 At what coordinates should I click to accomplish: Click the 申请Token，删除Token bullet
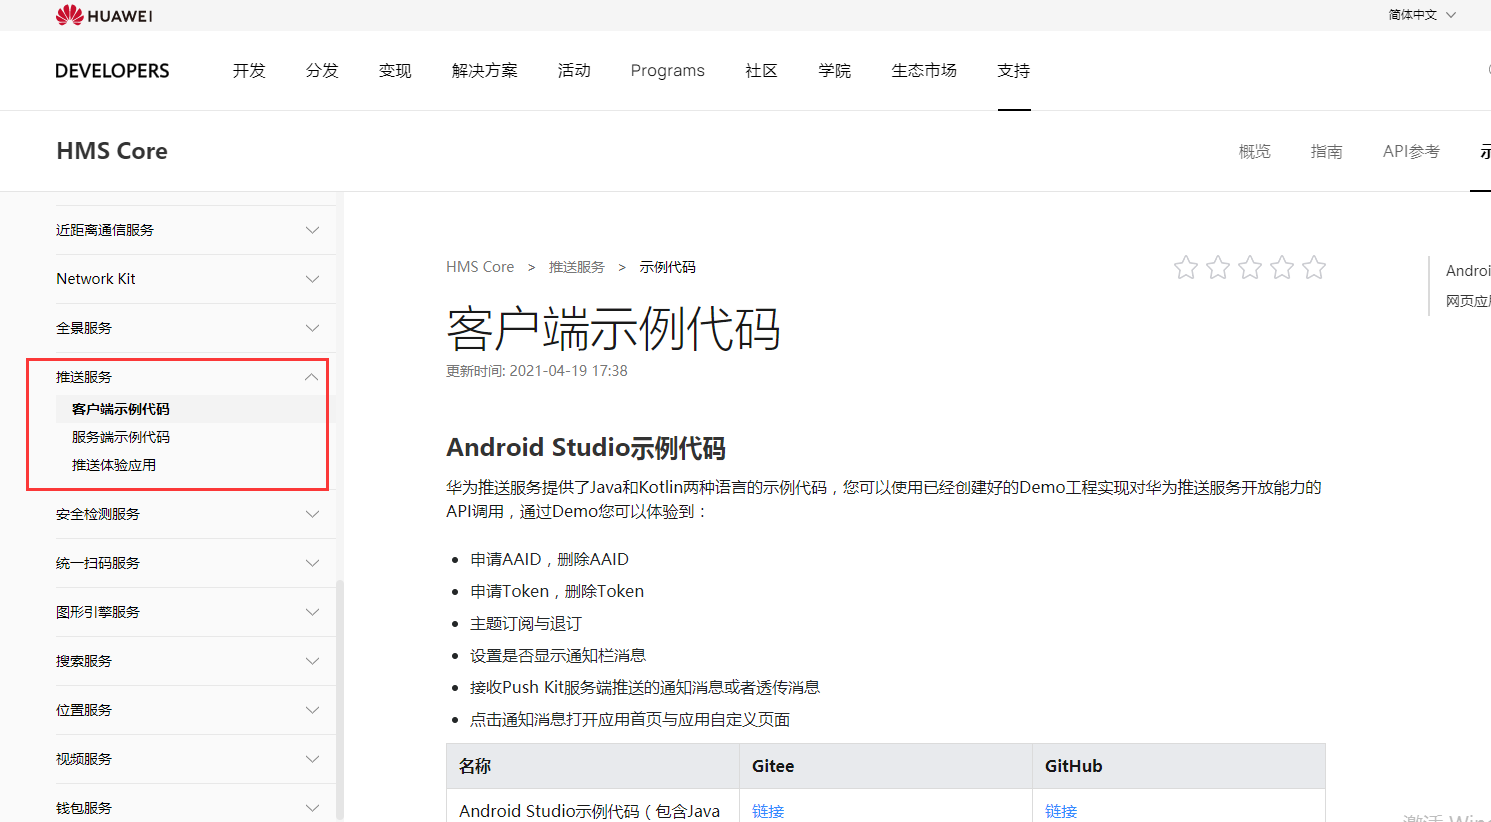(x=557, y=591)
